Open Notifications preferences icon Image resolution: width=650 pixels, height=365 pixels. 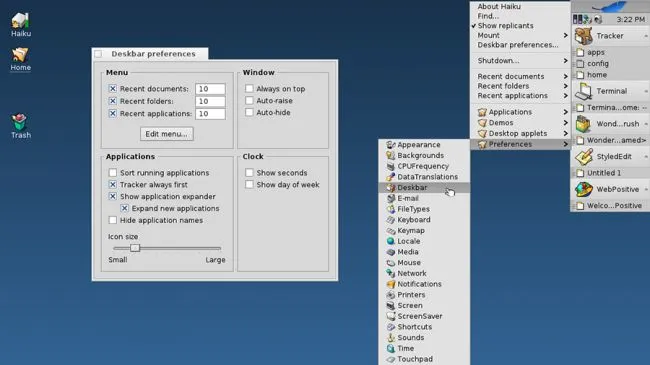pyautogui.click(x=390, y=284)
